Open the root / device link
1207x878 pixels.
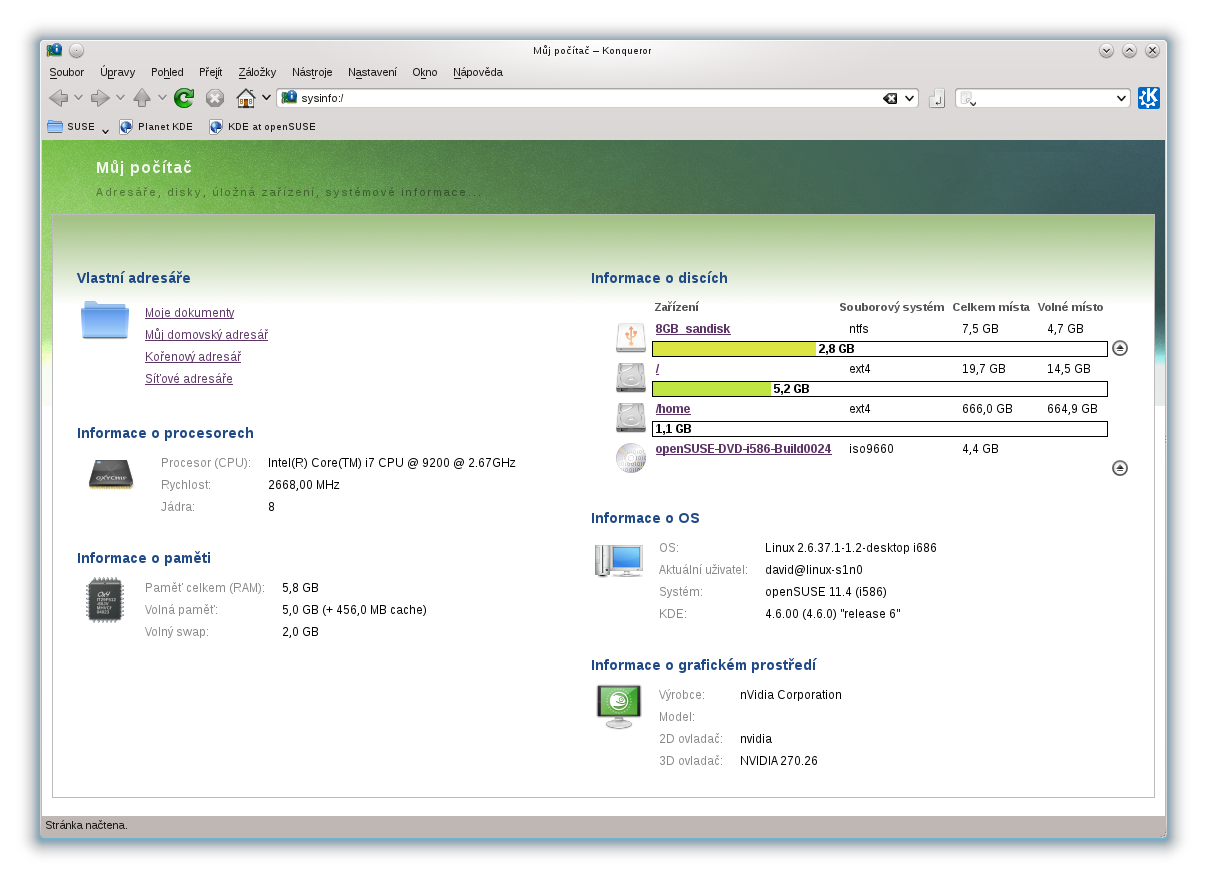coord(657,369)
